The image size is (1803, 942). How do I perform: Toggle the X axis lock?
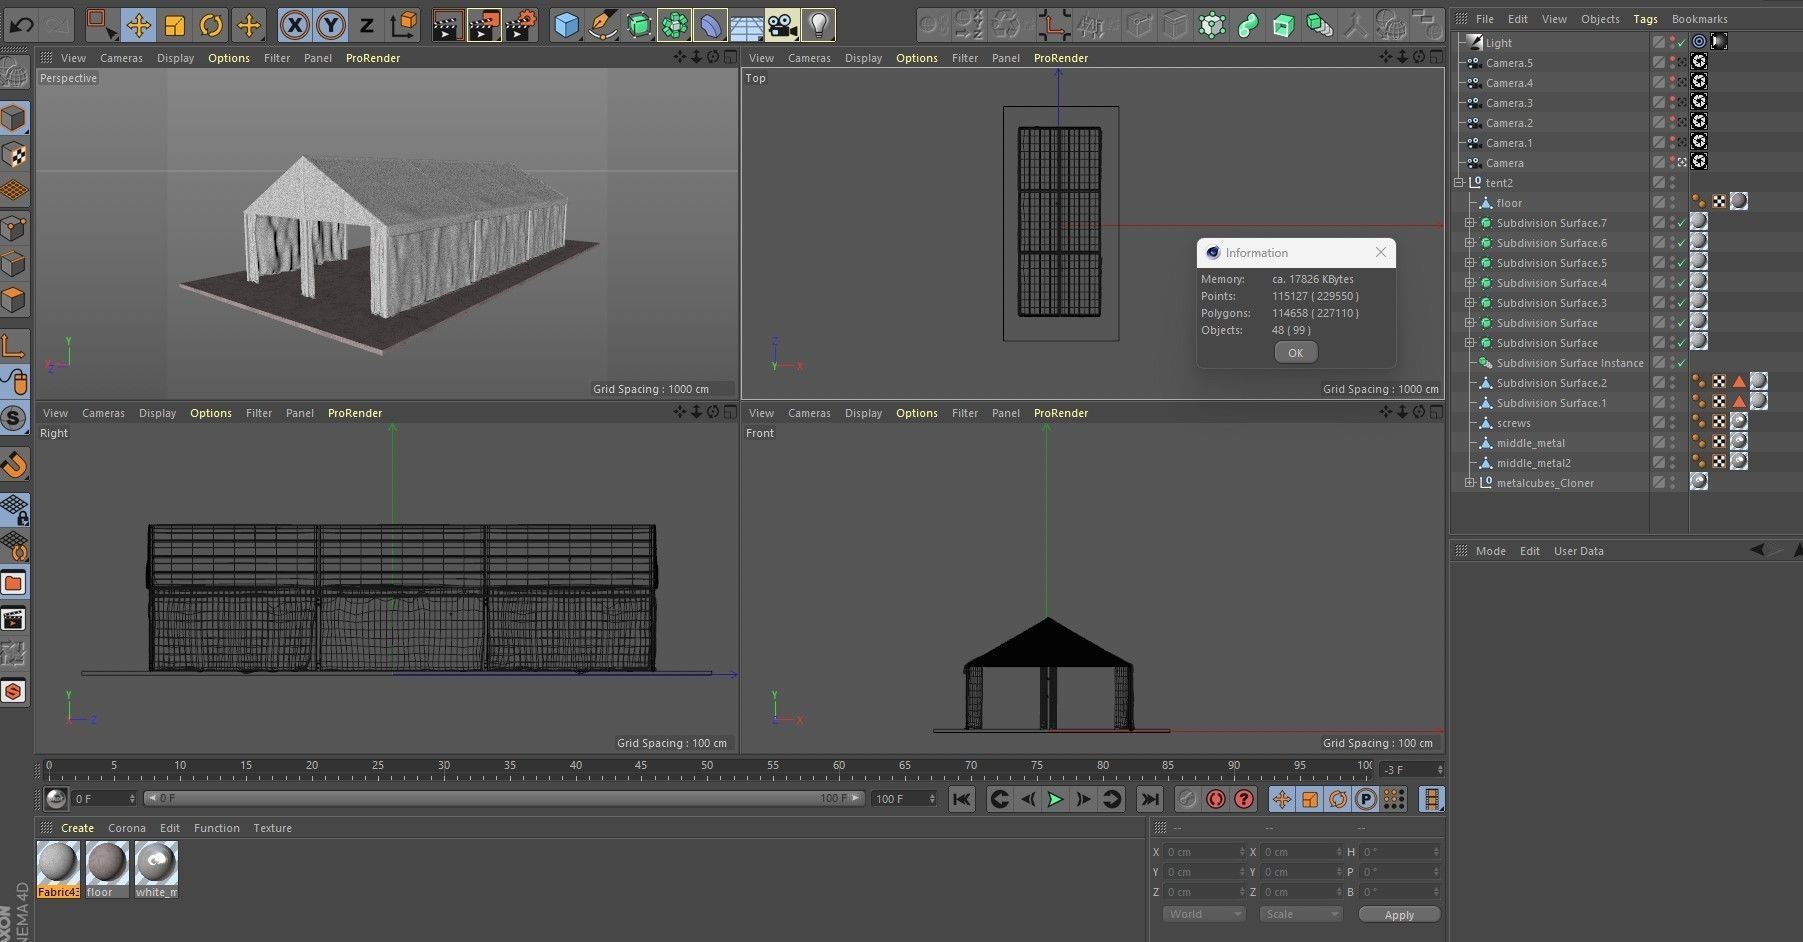pos(294,24)
